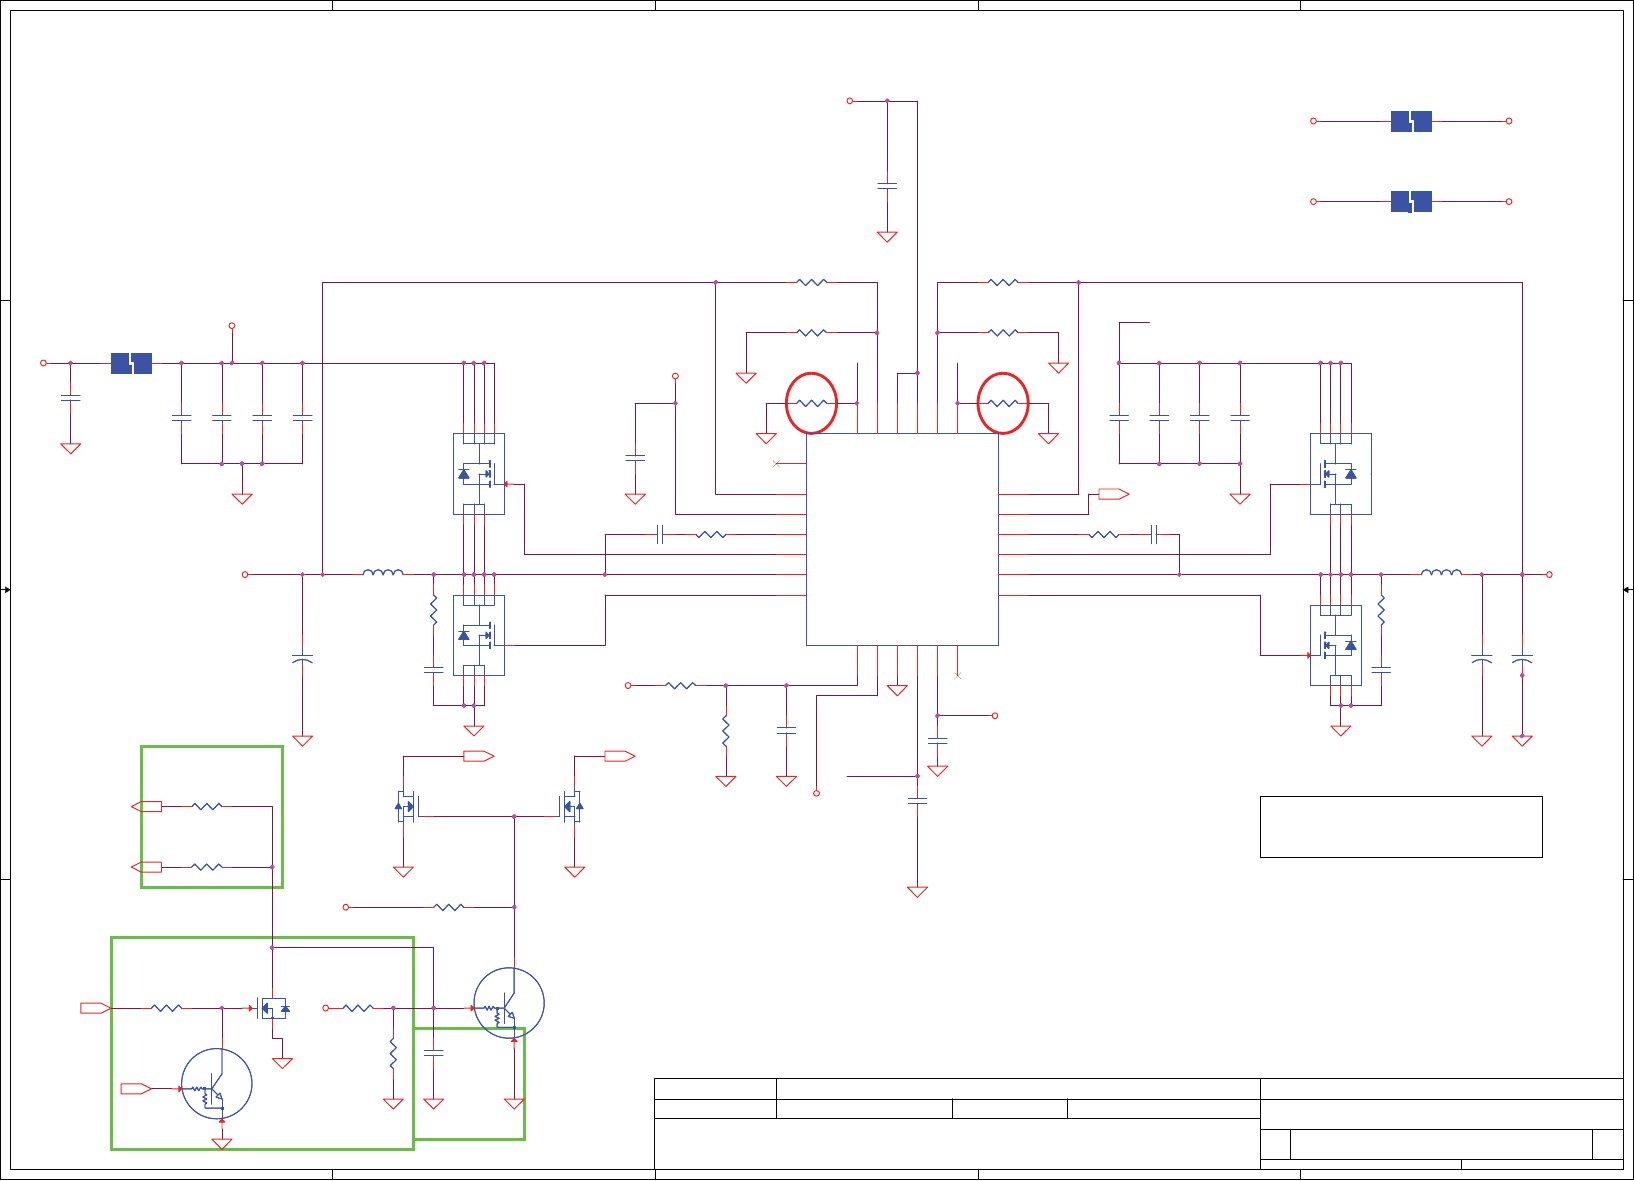Select the lower-left power MOSFET symbol
The height and width of the screenshot is (1181, 1634).
tap(478, 635)
